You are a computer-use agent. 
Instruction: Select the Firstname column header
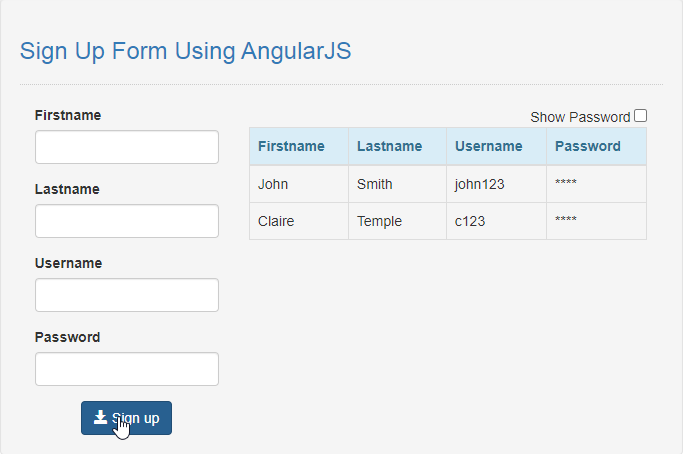click(x=299, y=146)
